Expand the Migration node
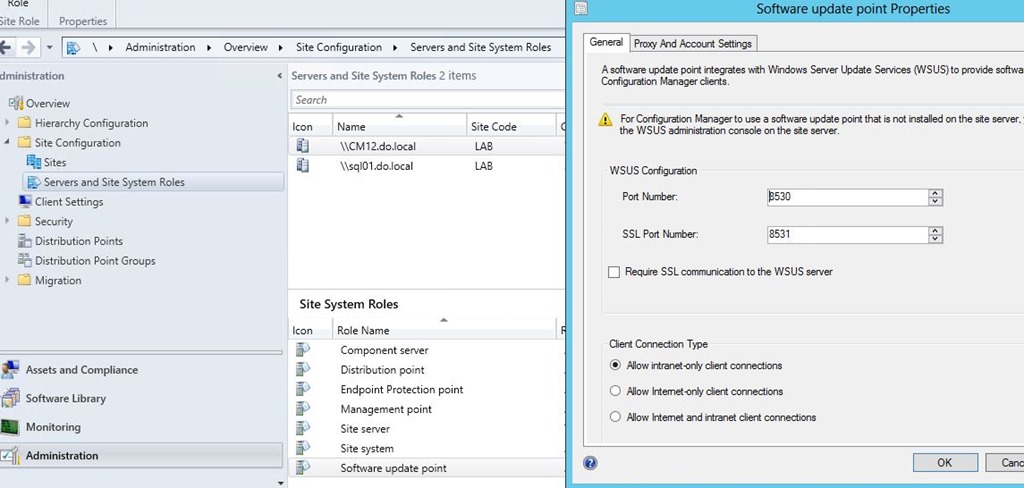The image size is (1024, 488). pos(7,280)
